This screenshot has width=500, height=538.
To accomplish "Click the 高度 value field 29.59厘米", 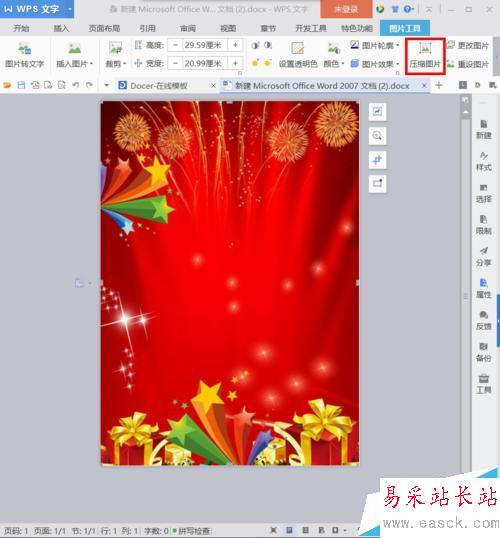I will click(205, 45).
